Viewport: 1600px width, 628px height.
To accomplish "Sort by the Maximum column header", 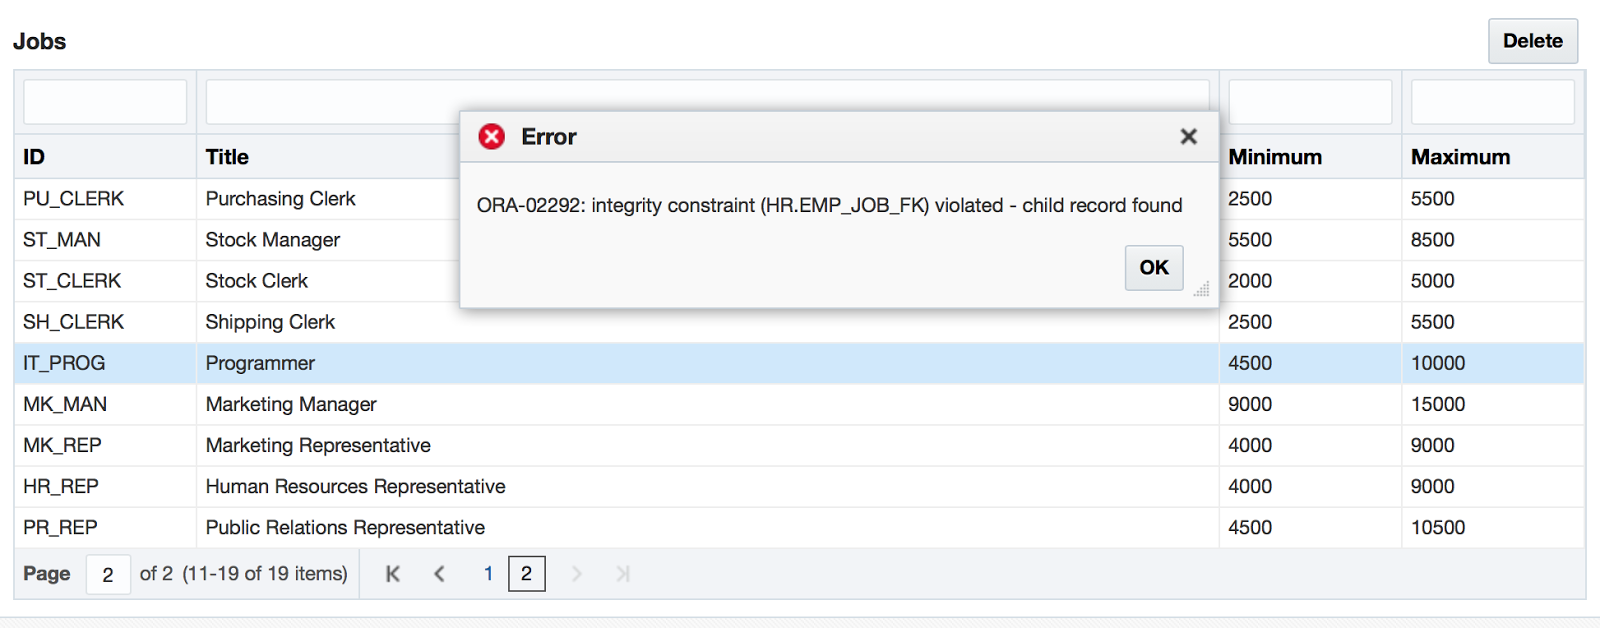I will [x=1460, y=157].
